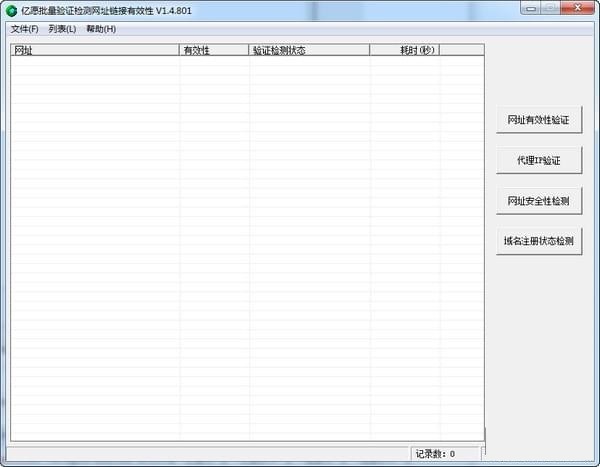This screenshot has width=600, height=467.
Task: Click the 验证检测状态 column header
Action: tap(309, 50)
